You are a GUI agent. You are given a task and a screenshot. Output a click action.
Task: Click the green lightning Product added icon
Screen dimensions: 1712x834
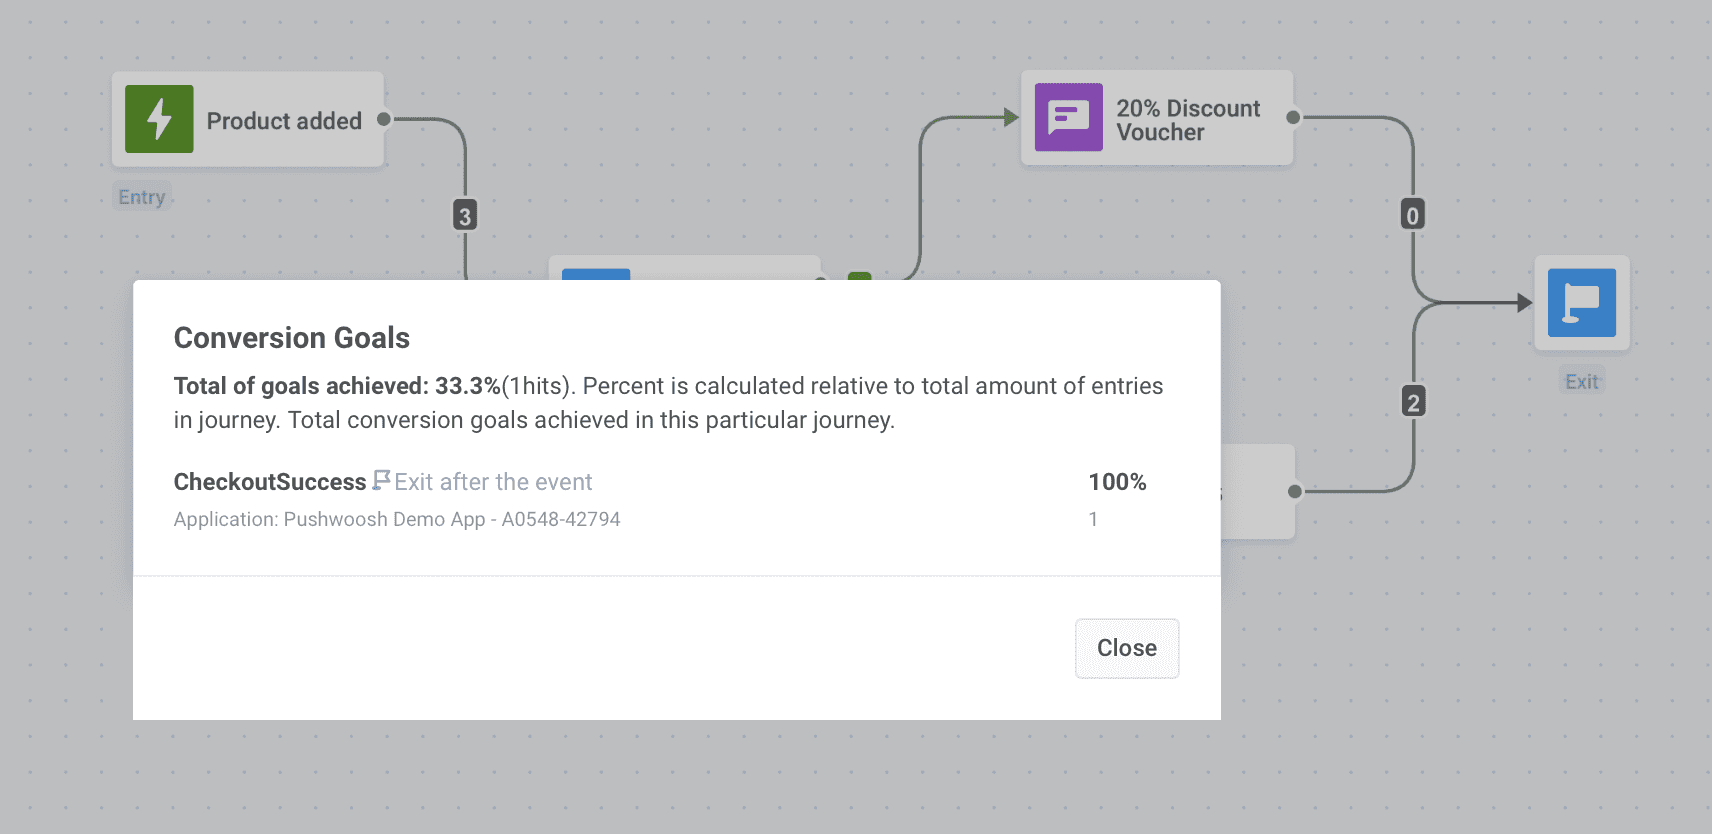159,119
